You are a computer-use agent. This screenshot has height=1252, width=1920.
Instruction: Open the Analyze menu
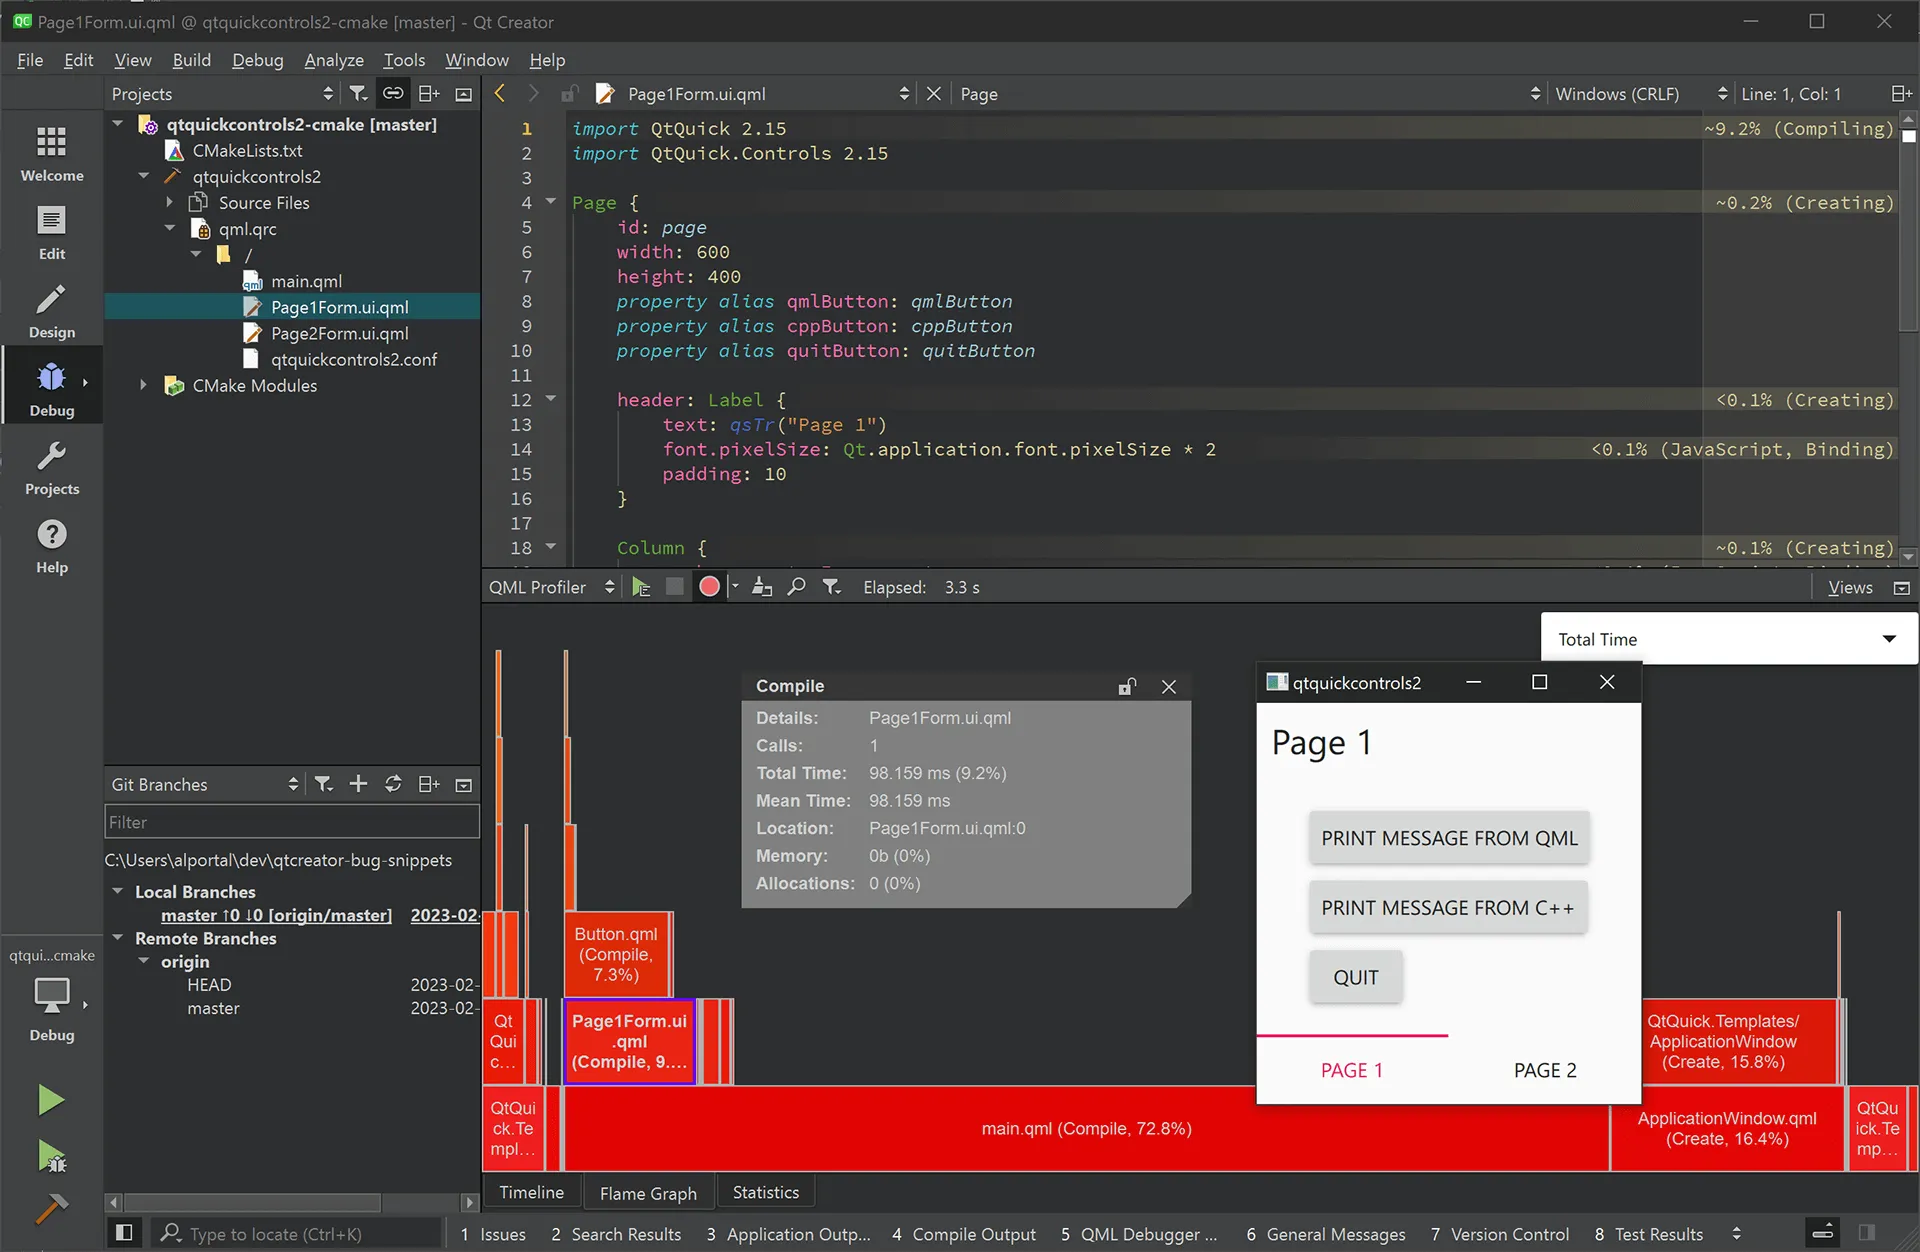coord(334,60)
